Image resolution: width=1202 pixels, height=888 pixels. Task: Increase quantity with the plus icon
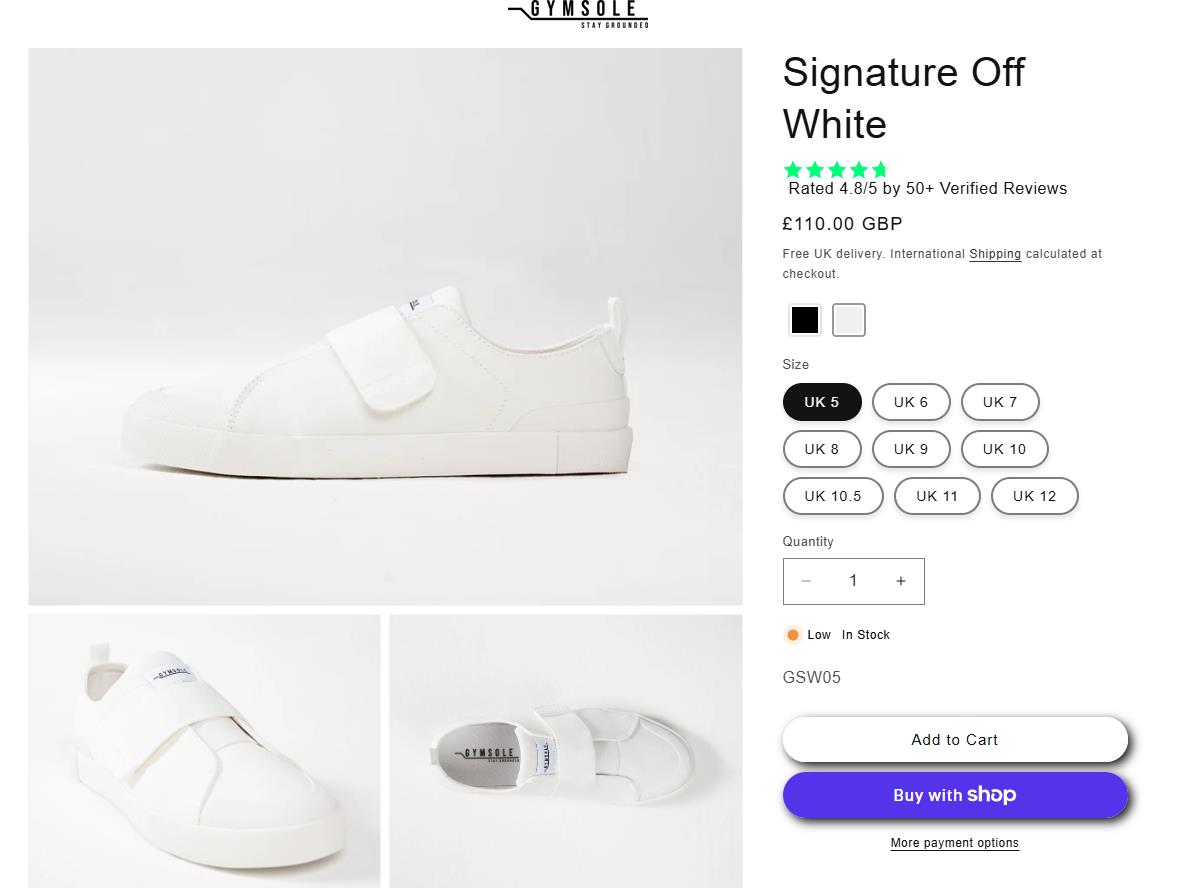(901, 581)
